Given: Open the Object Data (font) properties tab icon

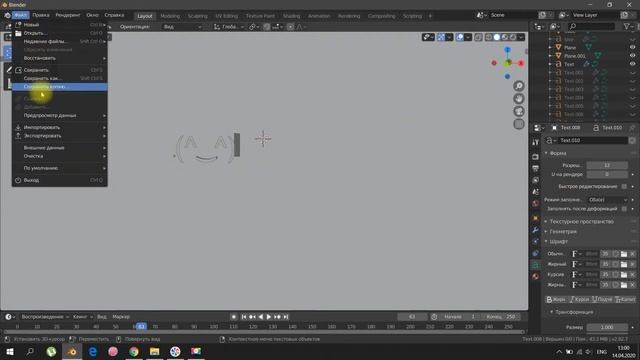Looking at the screenshot, I should pos(536,265).
